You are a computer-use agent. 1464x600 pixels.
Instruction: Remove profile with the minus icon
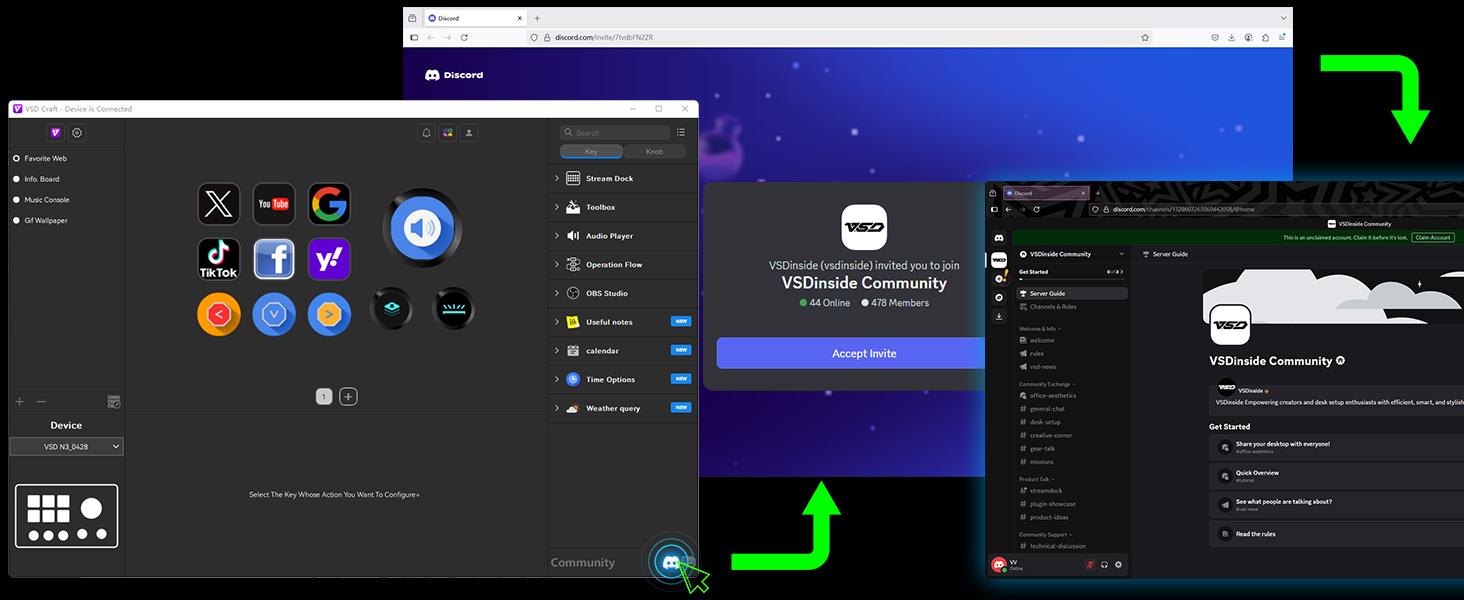click(41, 402)
